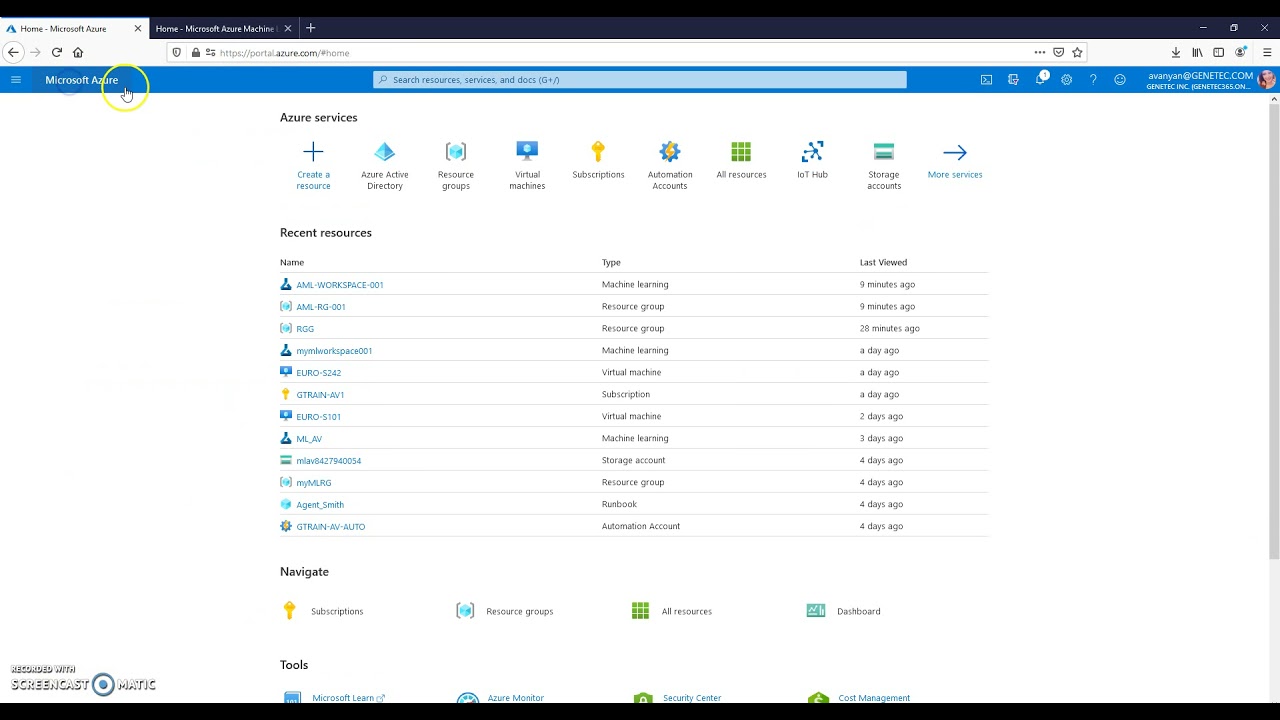
Task: Go to Subscriptions under Navigate
Action: click(337, 611)
